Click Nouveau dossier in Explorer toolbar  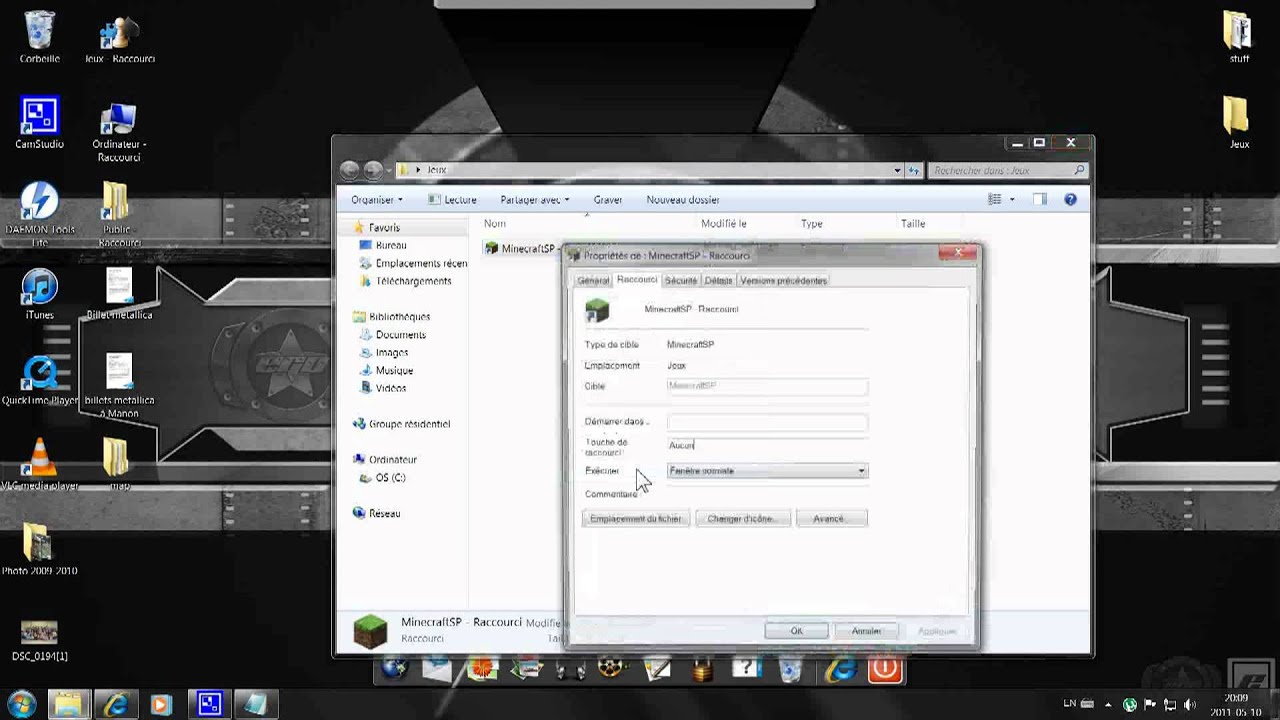click(x=683, y=200)
